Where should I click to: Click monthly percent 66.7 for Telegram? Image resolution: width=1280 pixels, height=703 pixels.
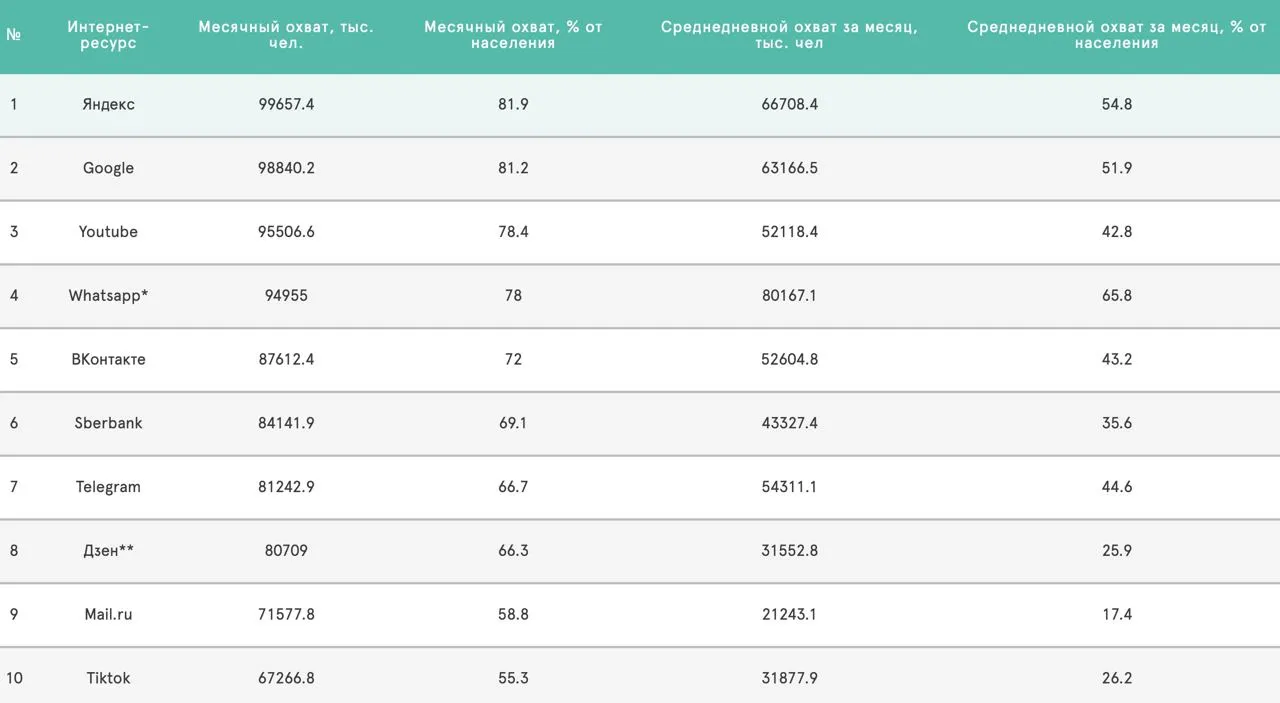[513, 487]
